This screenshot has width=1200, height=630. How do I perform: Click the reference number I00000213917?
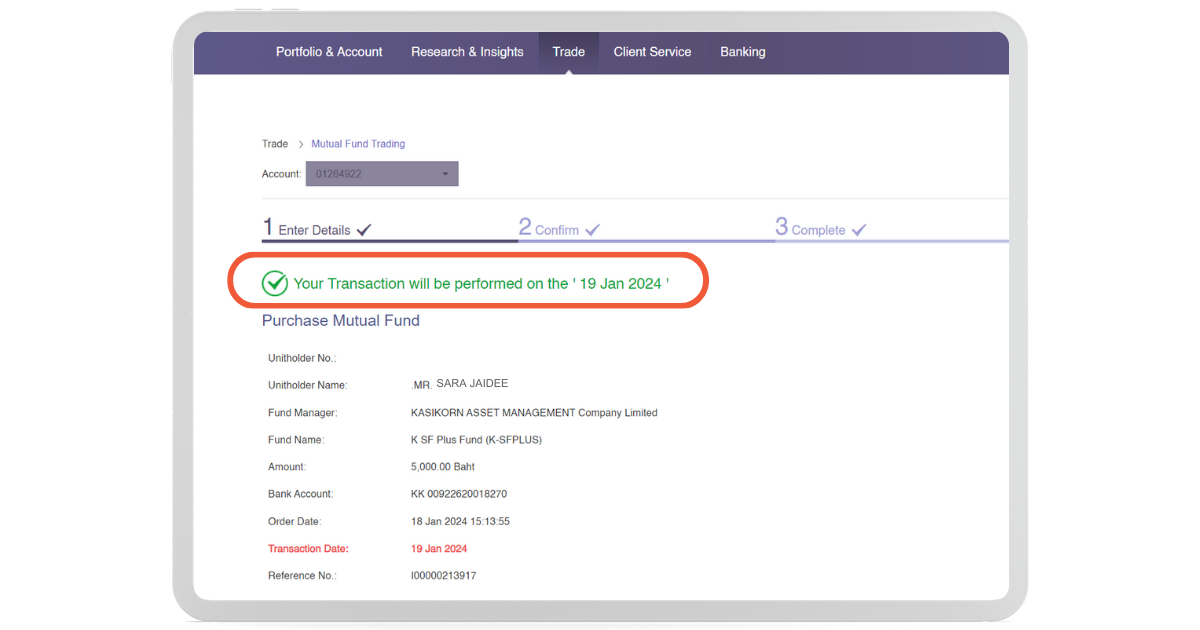443,576
